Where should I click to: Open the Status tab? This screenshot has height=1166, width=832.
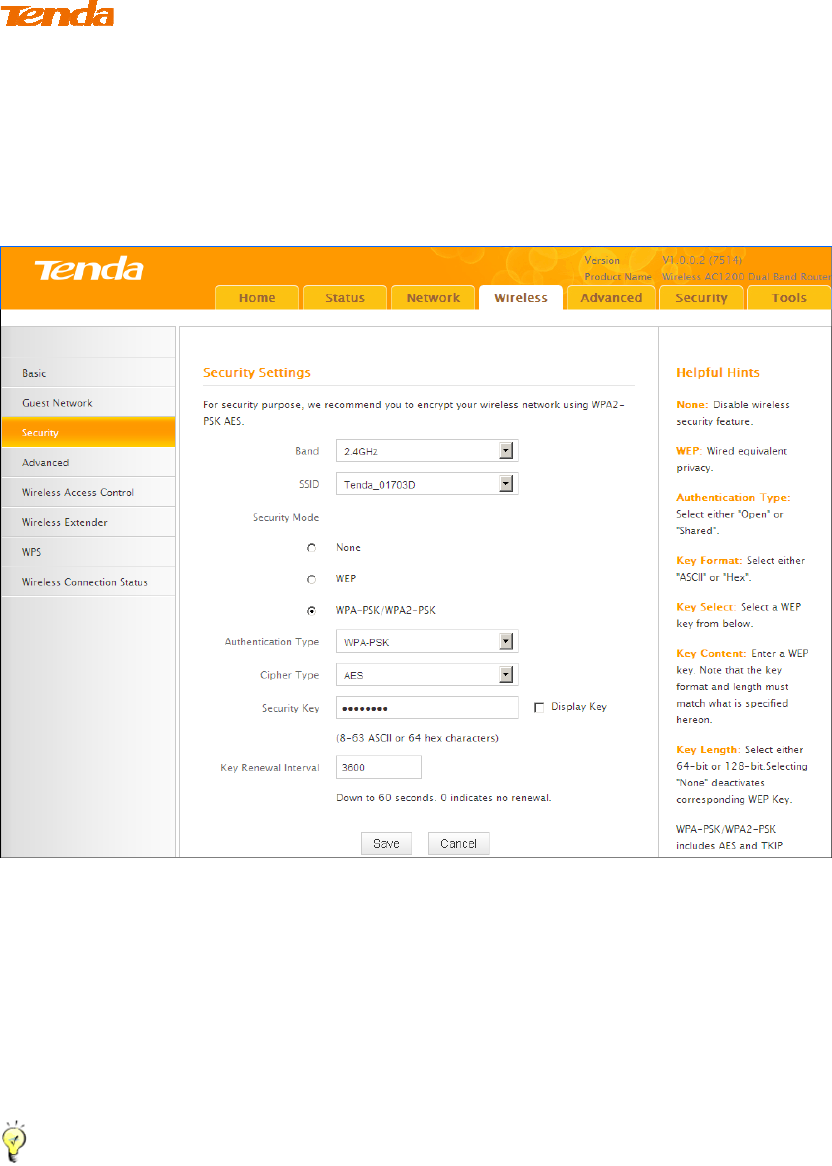pyautogui.click(x=345, y=297)
